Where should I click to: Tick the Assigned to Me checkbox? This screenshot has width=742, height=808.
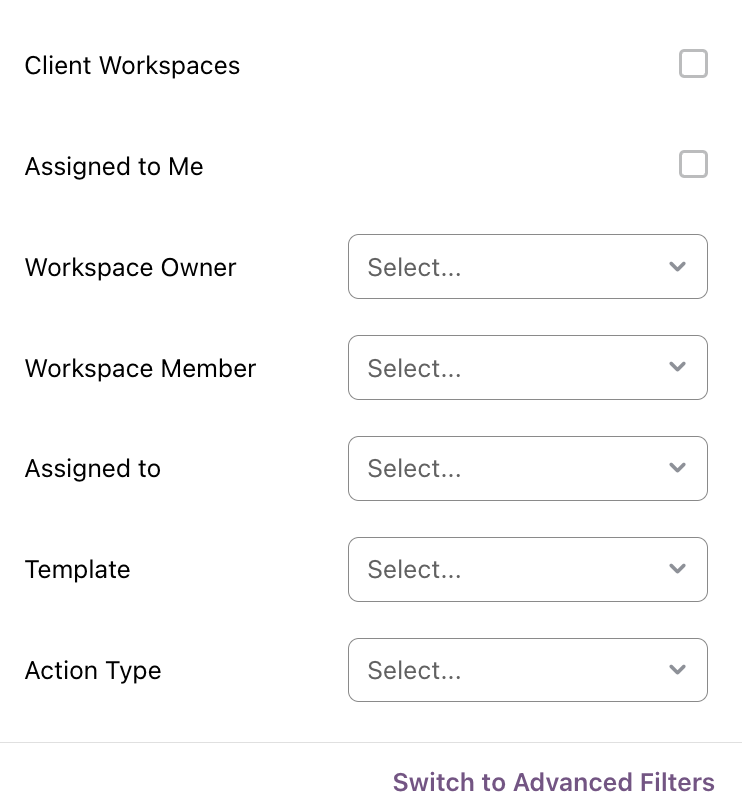pos(693,164)
